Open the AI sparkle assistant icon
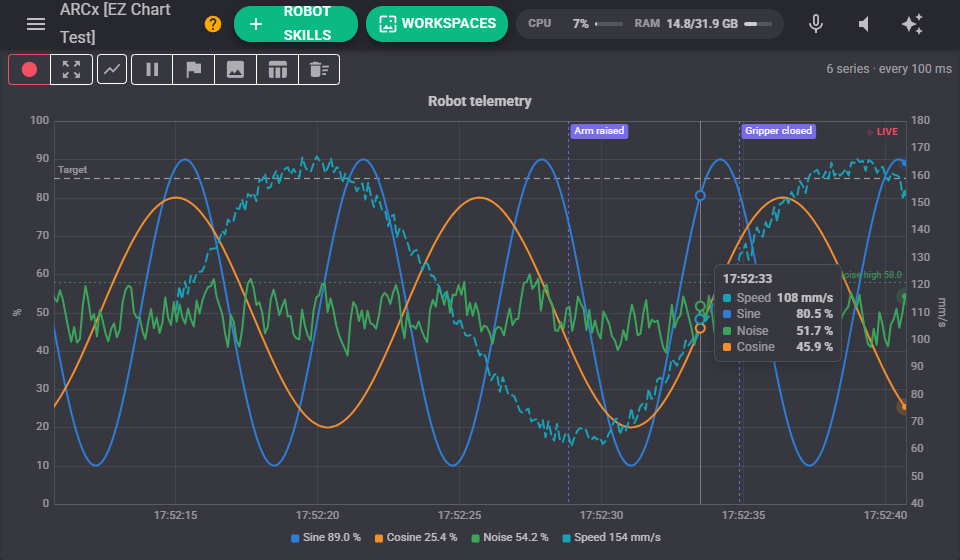This screenshot has height=560, width=960. click(x=912, y=24)
